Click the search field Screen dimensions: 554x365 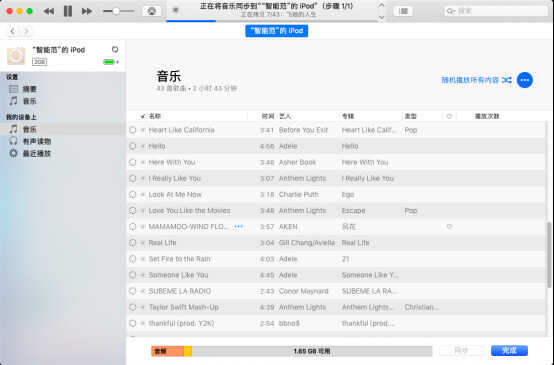pyautogui.click(x=496, y=11)
